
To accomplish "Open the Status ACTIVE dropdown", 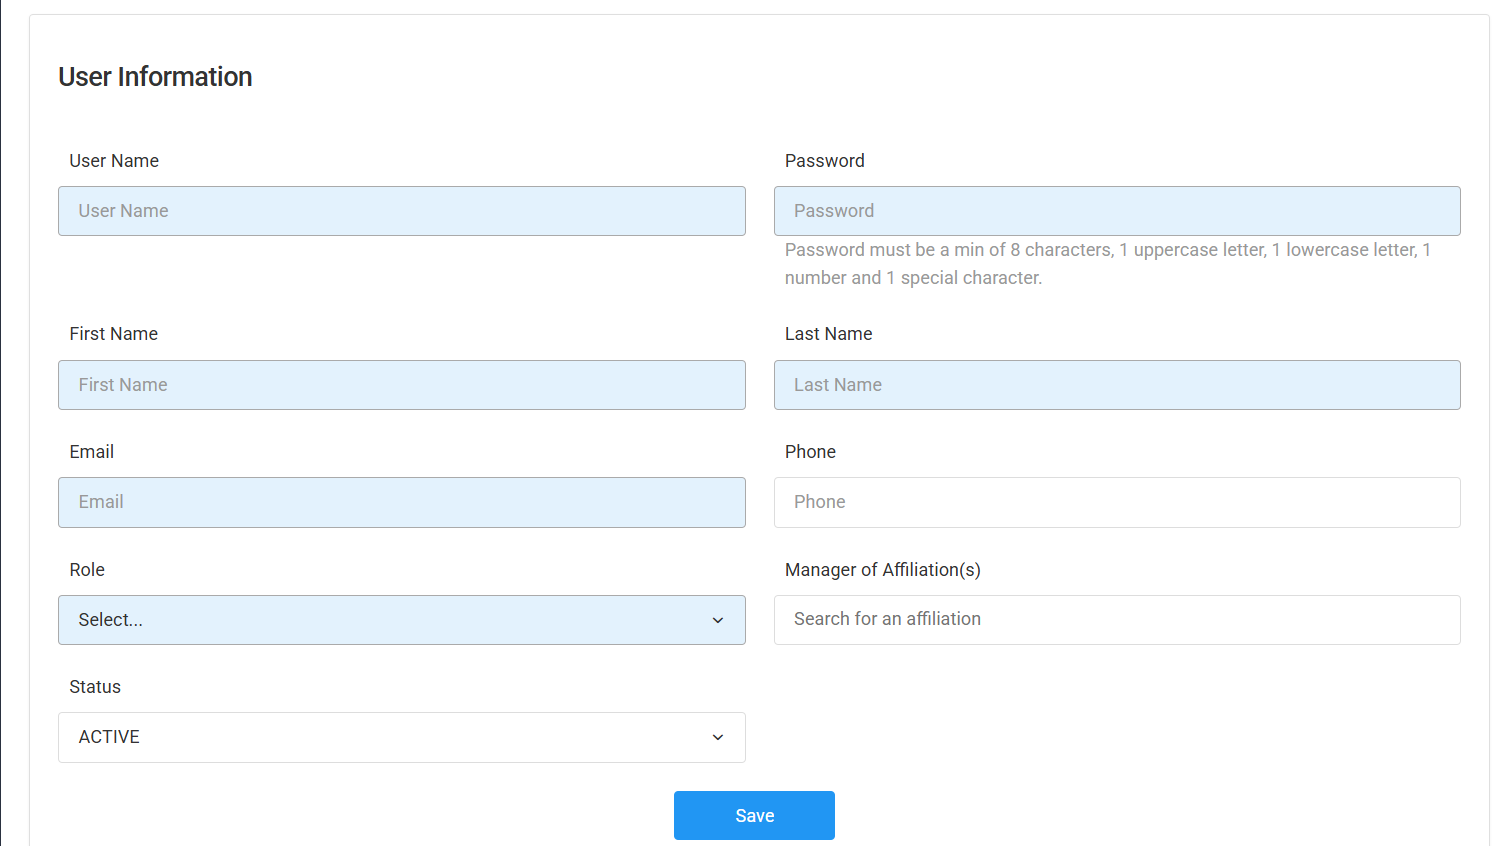I will 402,737.
